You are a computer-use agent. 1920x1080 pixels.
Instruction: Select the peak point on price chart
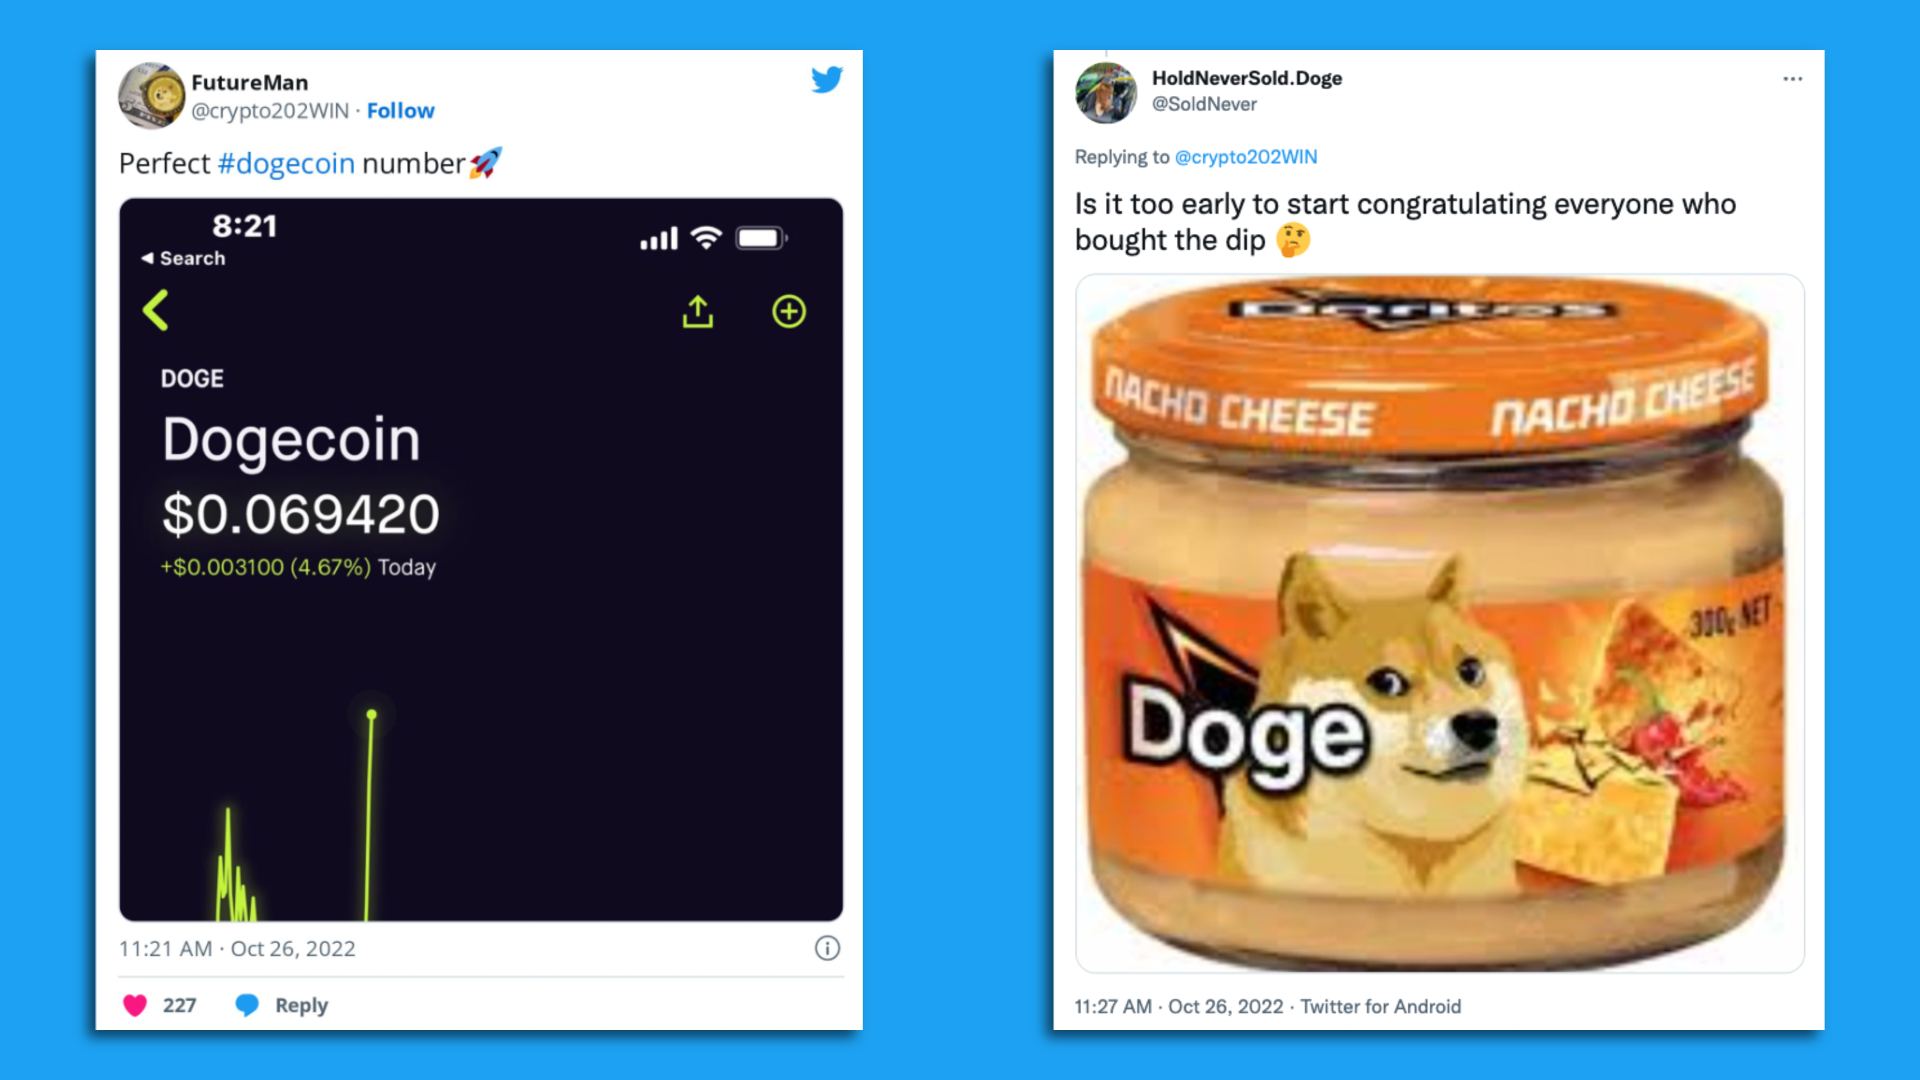tap(371, 714)
